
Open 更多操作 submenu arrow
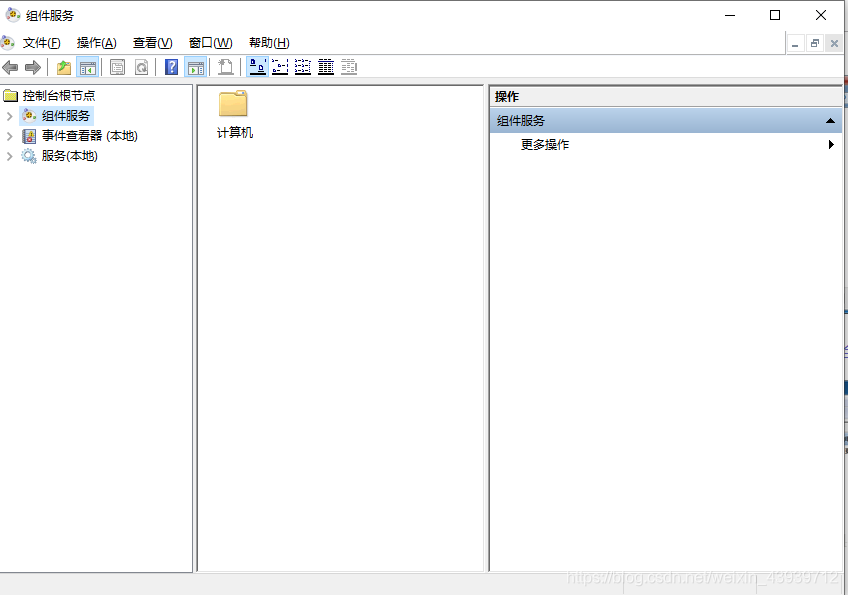point(831,144)
